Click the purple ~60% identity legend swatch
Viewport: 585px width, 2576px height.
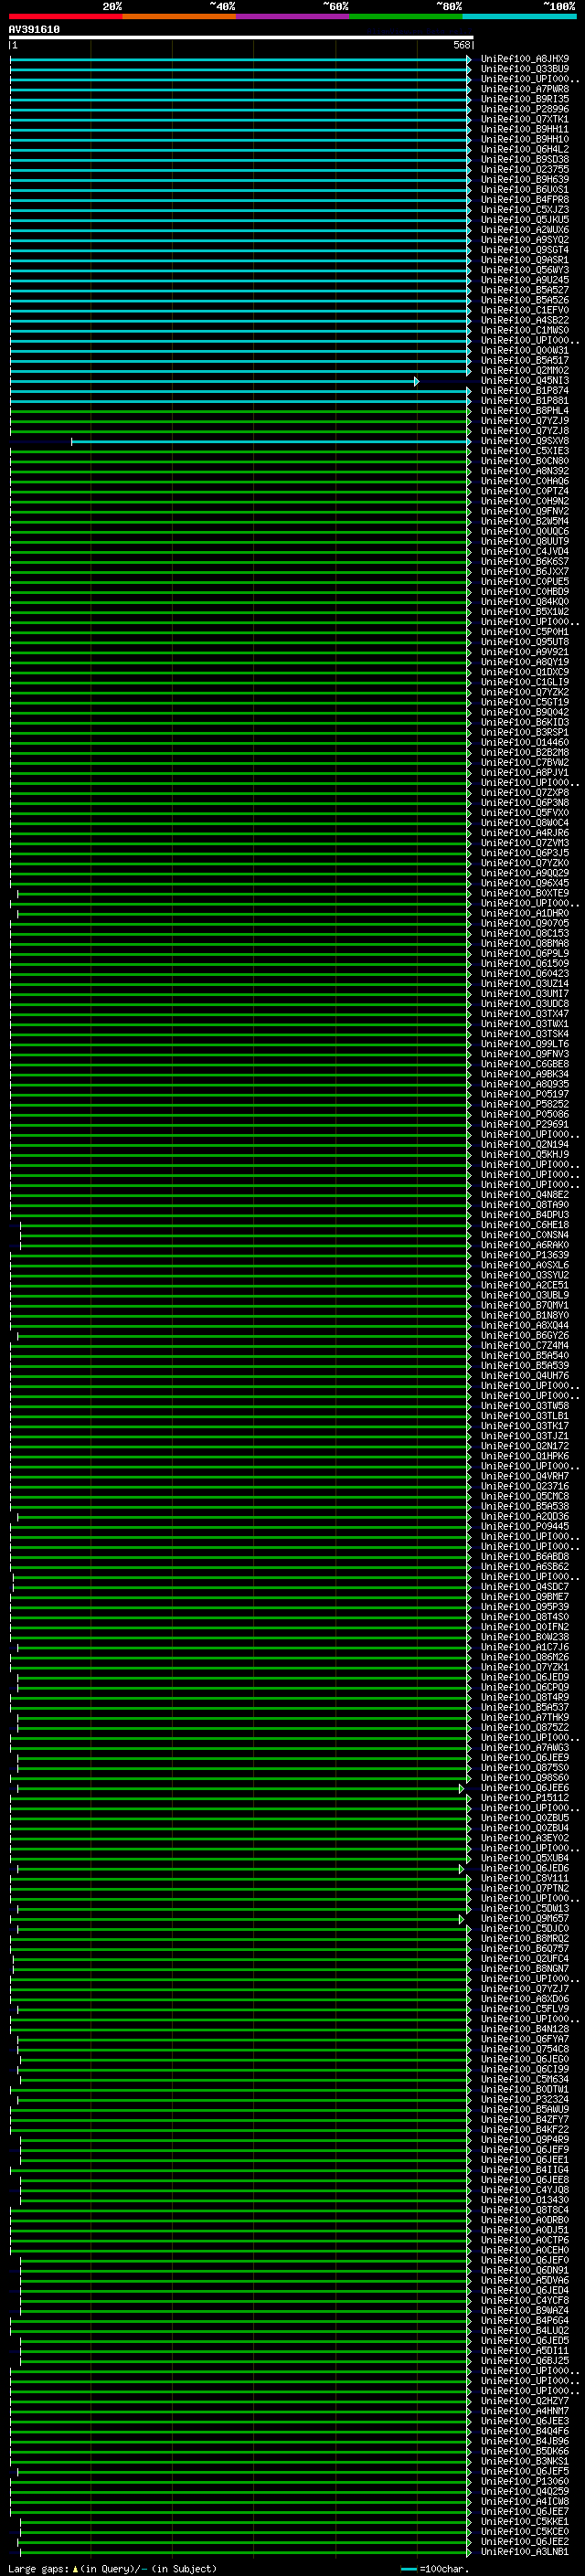click(293, 16)
